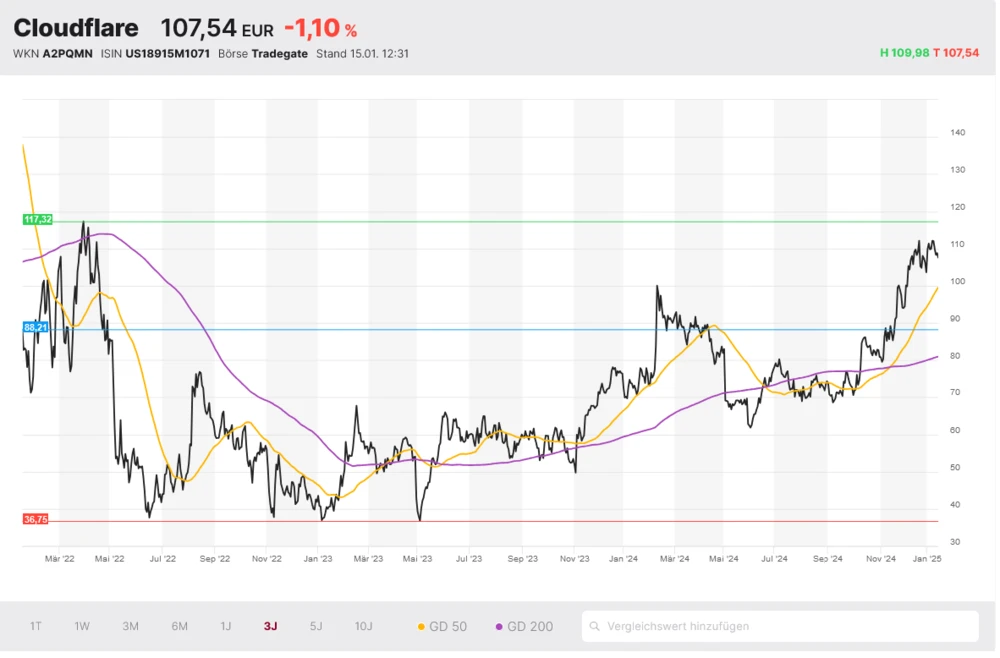Screen dimensions: 1000x658
Task: Select the 1W time range
Action: click(x=82, y=627)
